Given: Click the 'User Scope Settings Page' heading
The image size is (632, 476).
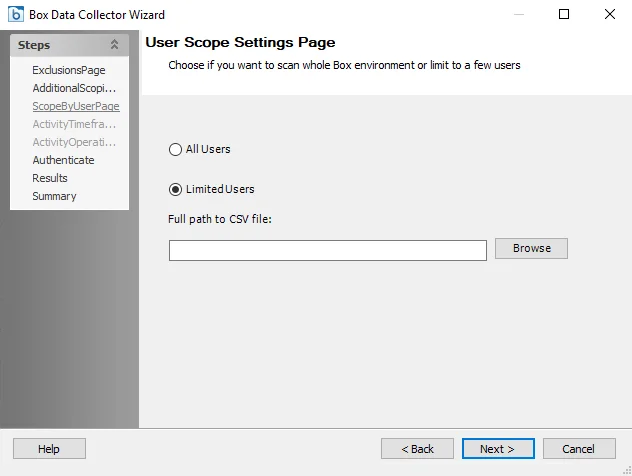Looking at the screenshot, I should click(x=240, y=43).
